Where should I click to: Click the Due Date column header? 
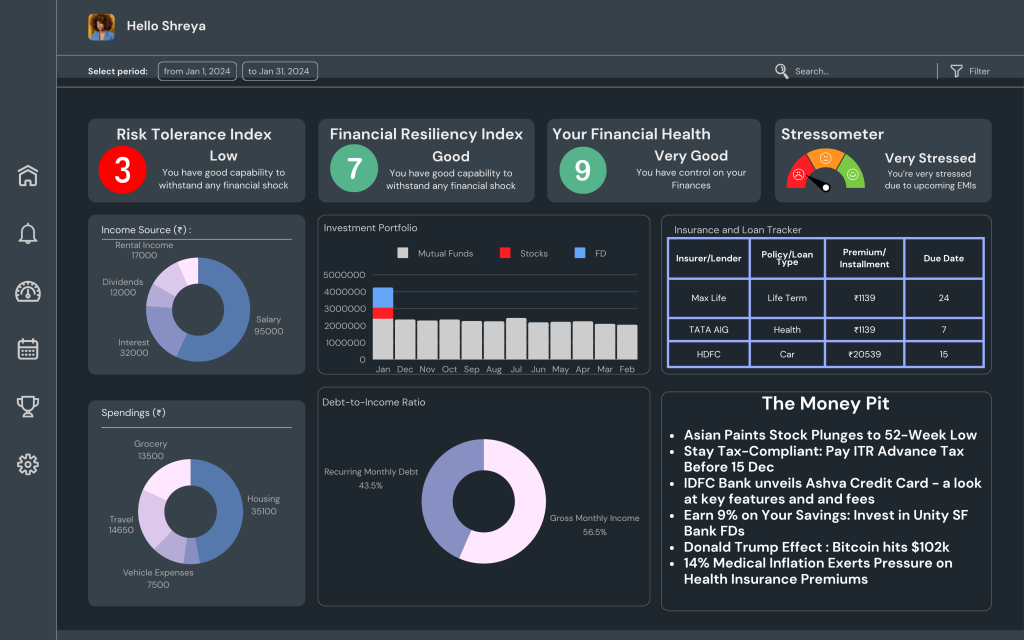click(x=943, y=258)
